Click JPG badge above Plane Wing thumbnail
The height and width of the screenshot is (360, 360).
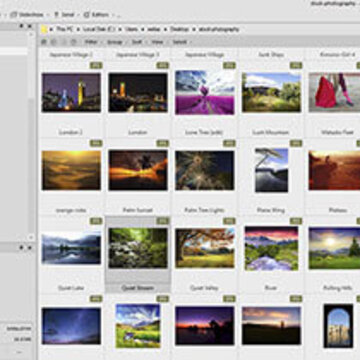click(x=296, y=143)
